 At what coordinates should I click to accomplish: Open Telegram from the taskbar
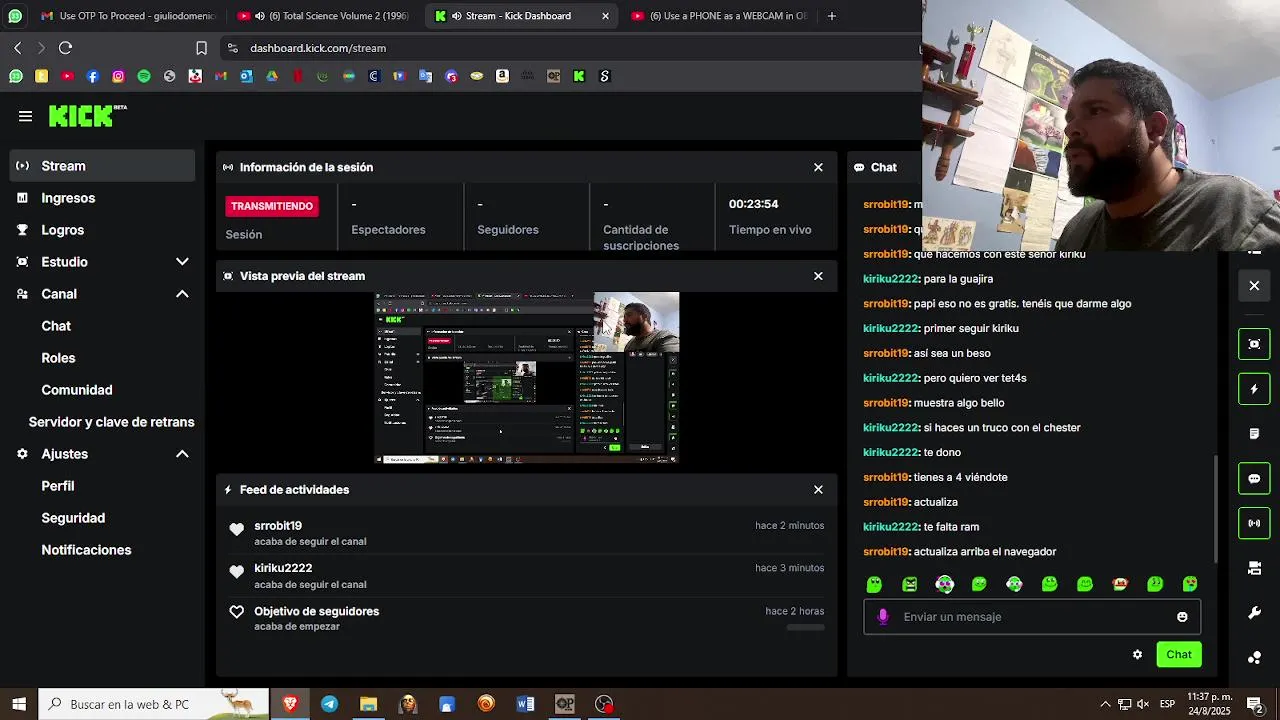click(329, 704)
